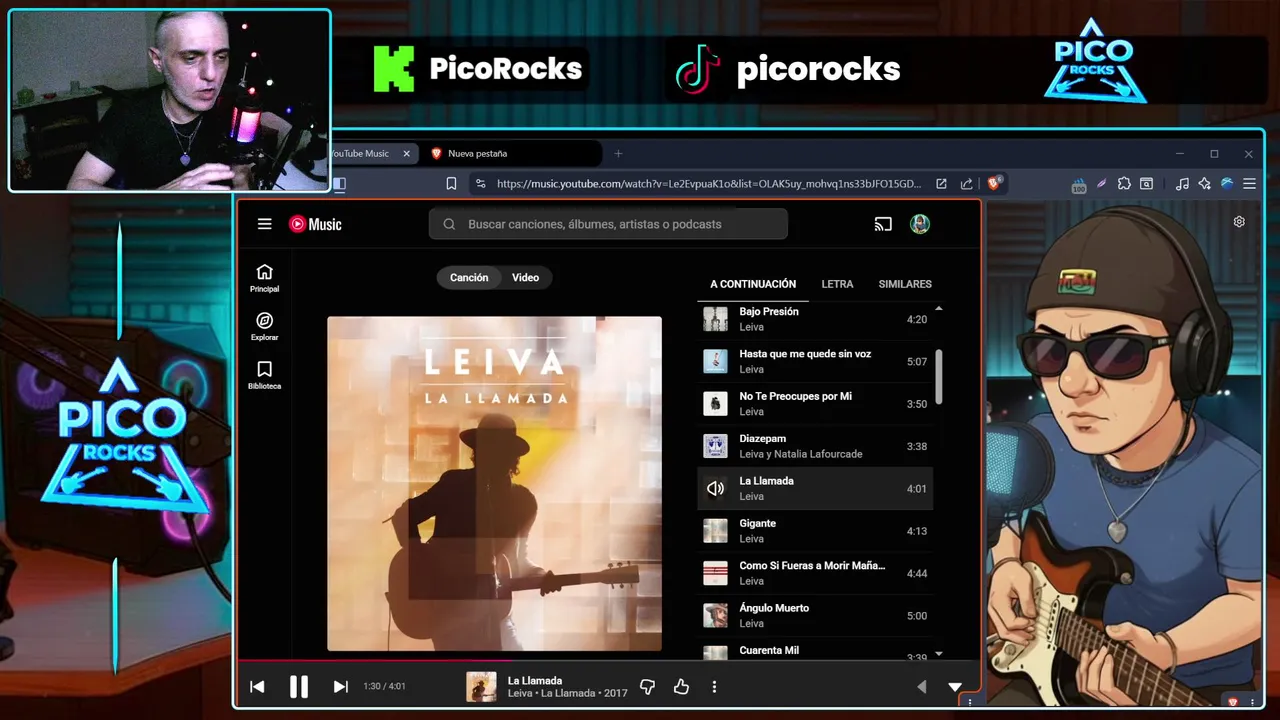Screen dimensions: 1280x720
Task: Go to Principal home in sidebar
Action: coord(264,278)
